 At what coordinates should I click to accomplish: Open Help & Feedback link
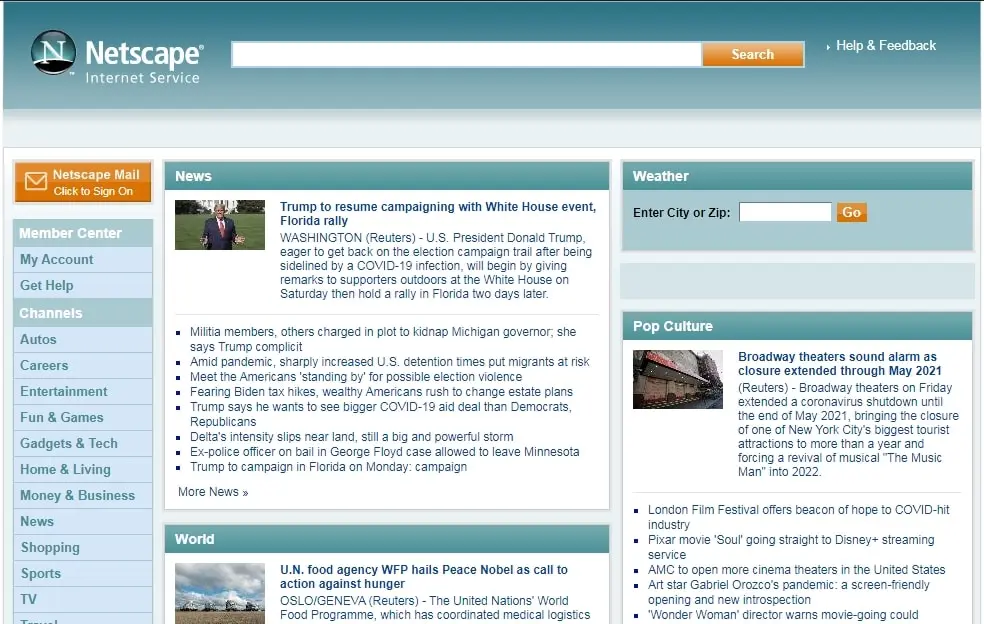click(885, 46)
